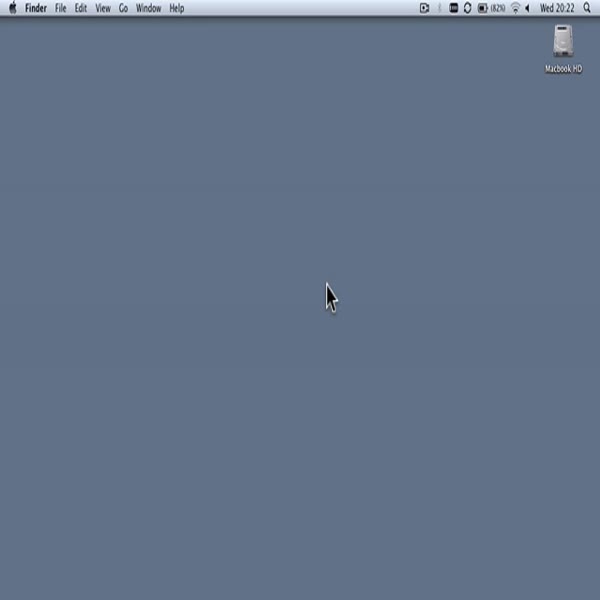
Task: Click the dark rectangular icon left of sync
Action: point(453,8)
